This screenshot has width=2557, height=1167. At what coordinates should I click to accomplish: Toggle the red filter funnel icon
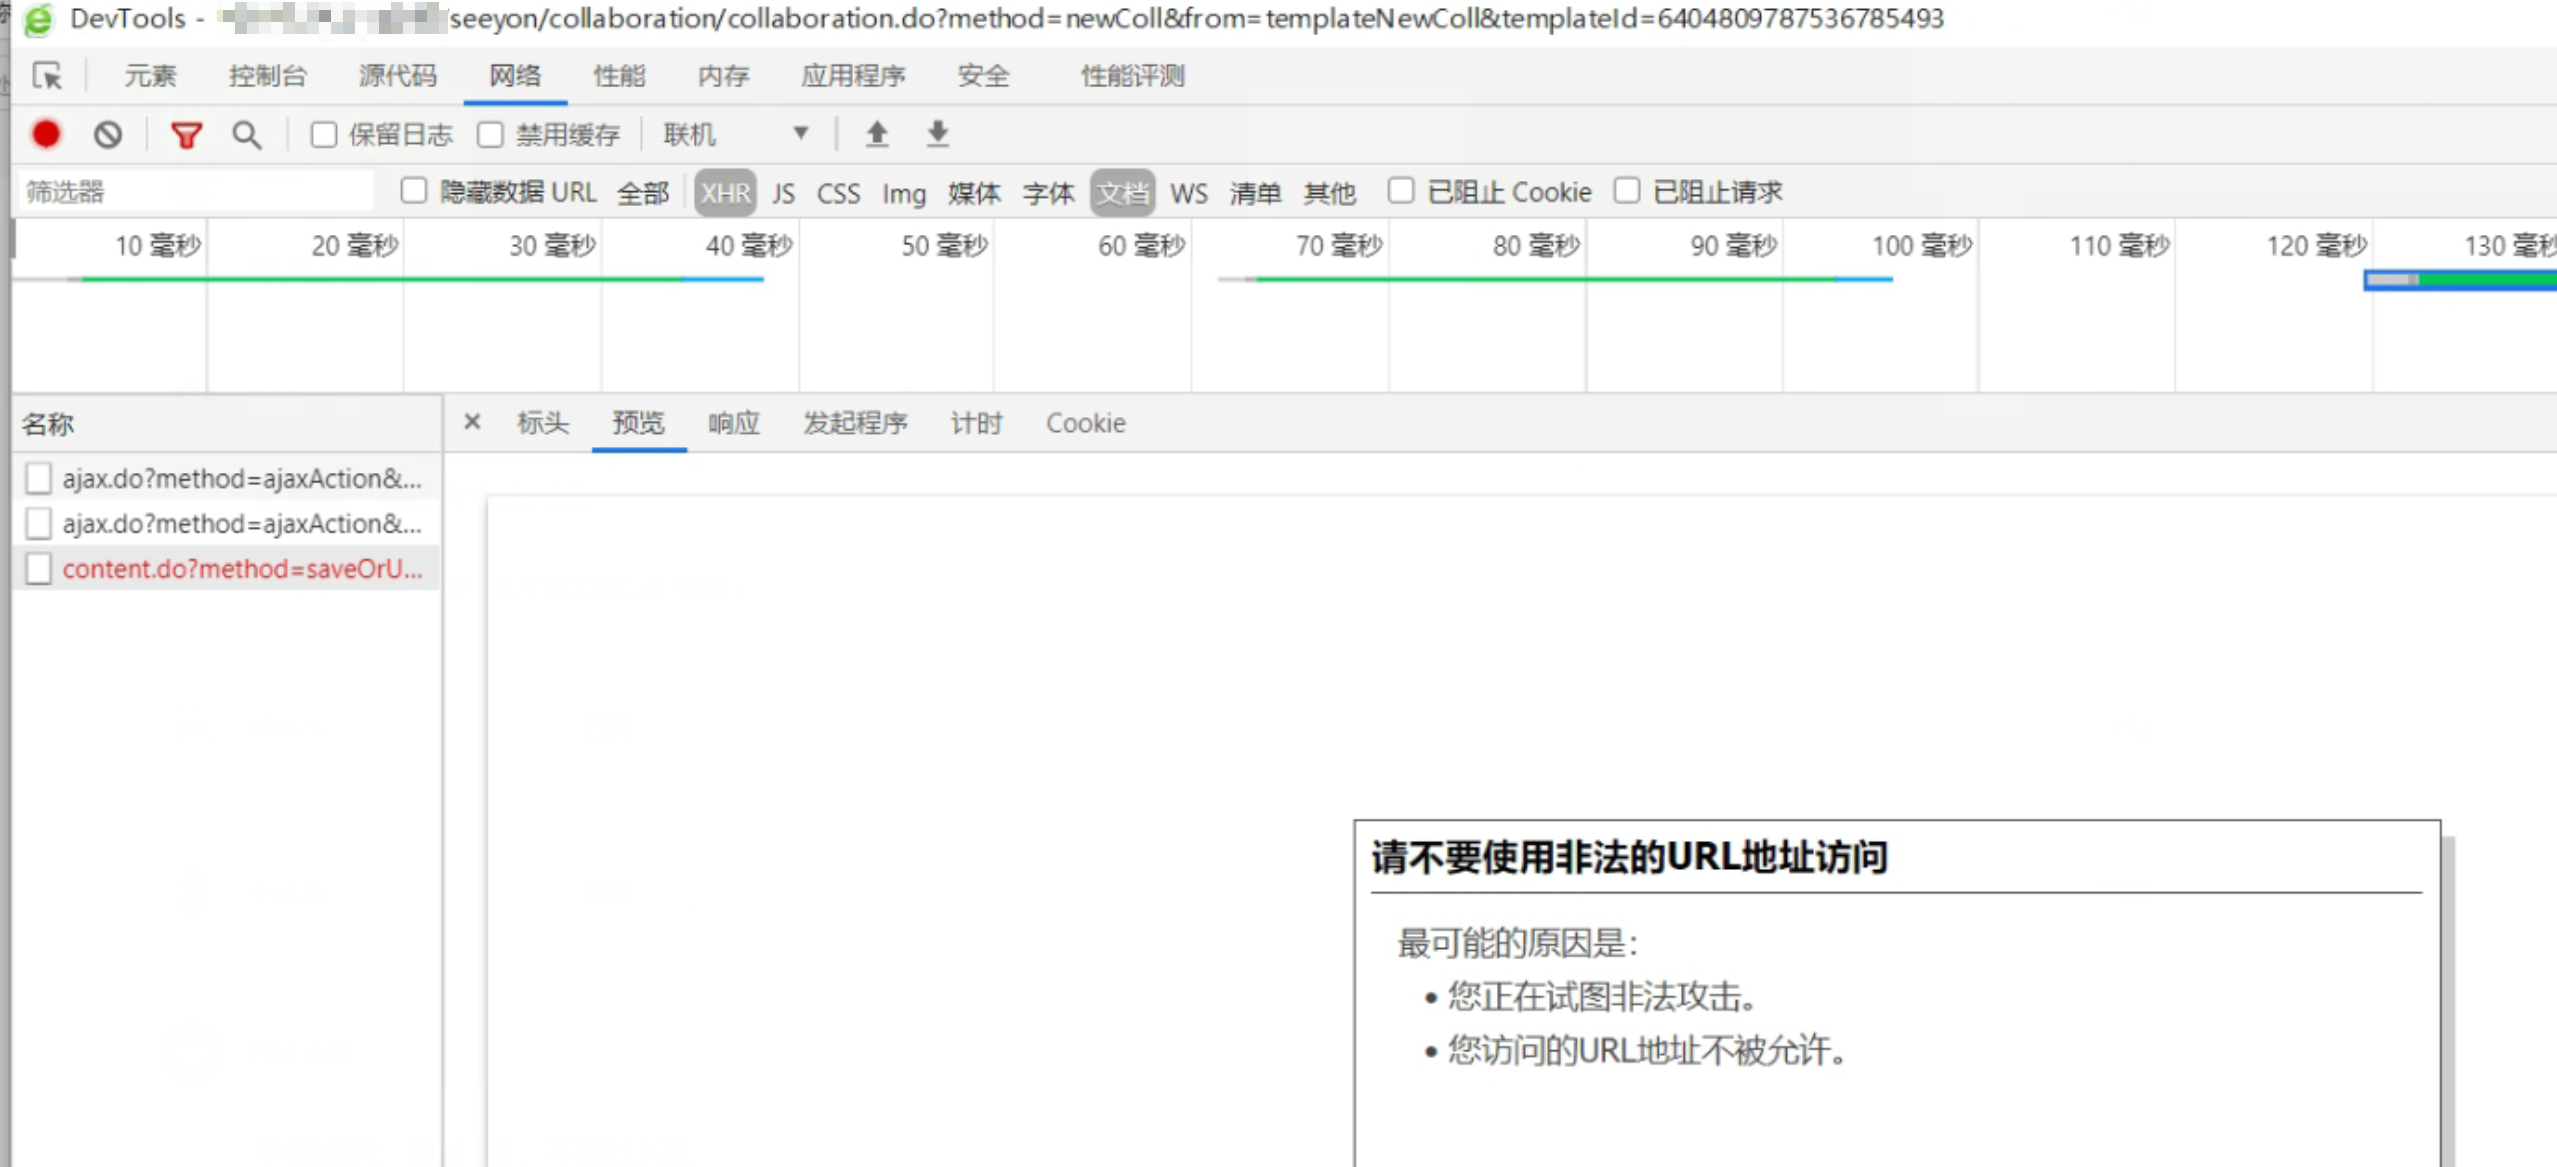(x=186, y=134)
